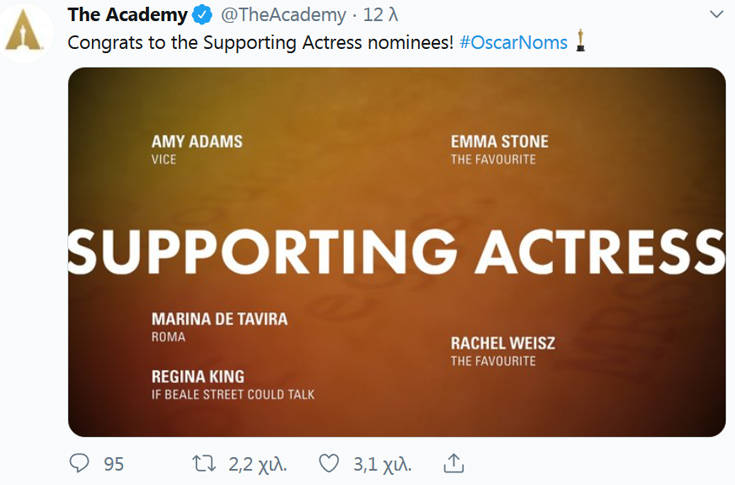The image size is (735, 485).
Task: Click Regina King's name in the image
Action: (198, 377)
